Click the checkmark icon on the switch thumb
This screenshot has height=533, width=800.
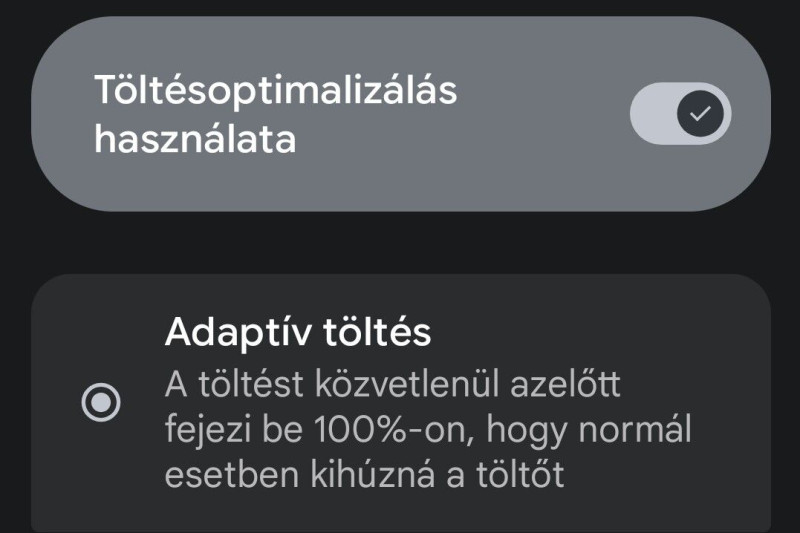701,114
